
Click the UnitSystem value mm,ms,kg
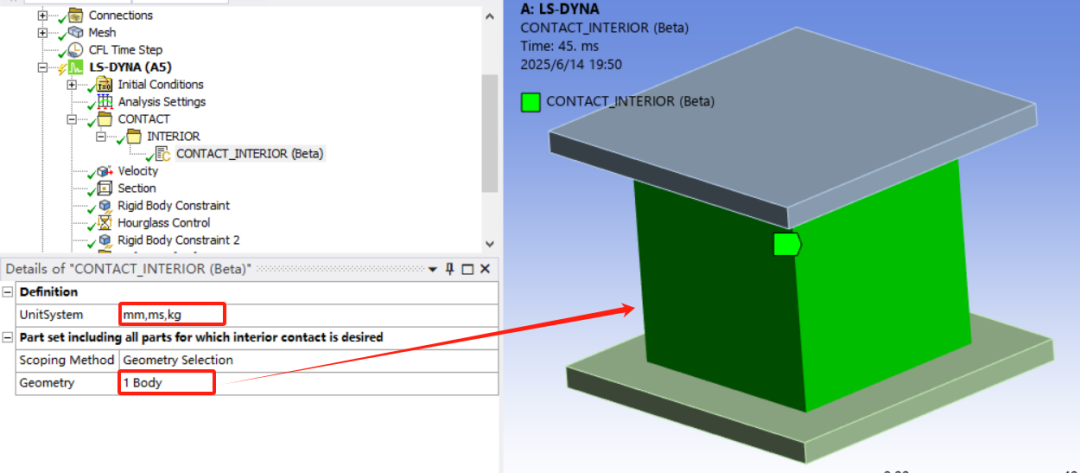[x=308, y=315]
